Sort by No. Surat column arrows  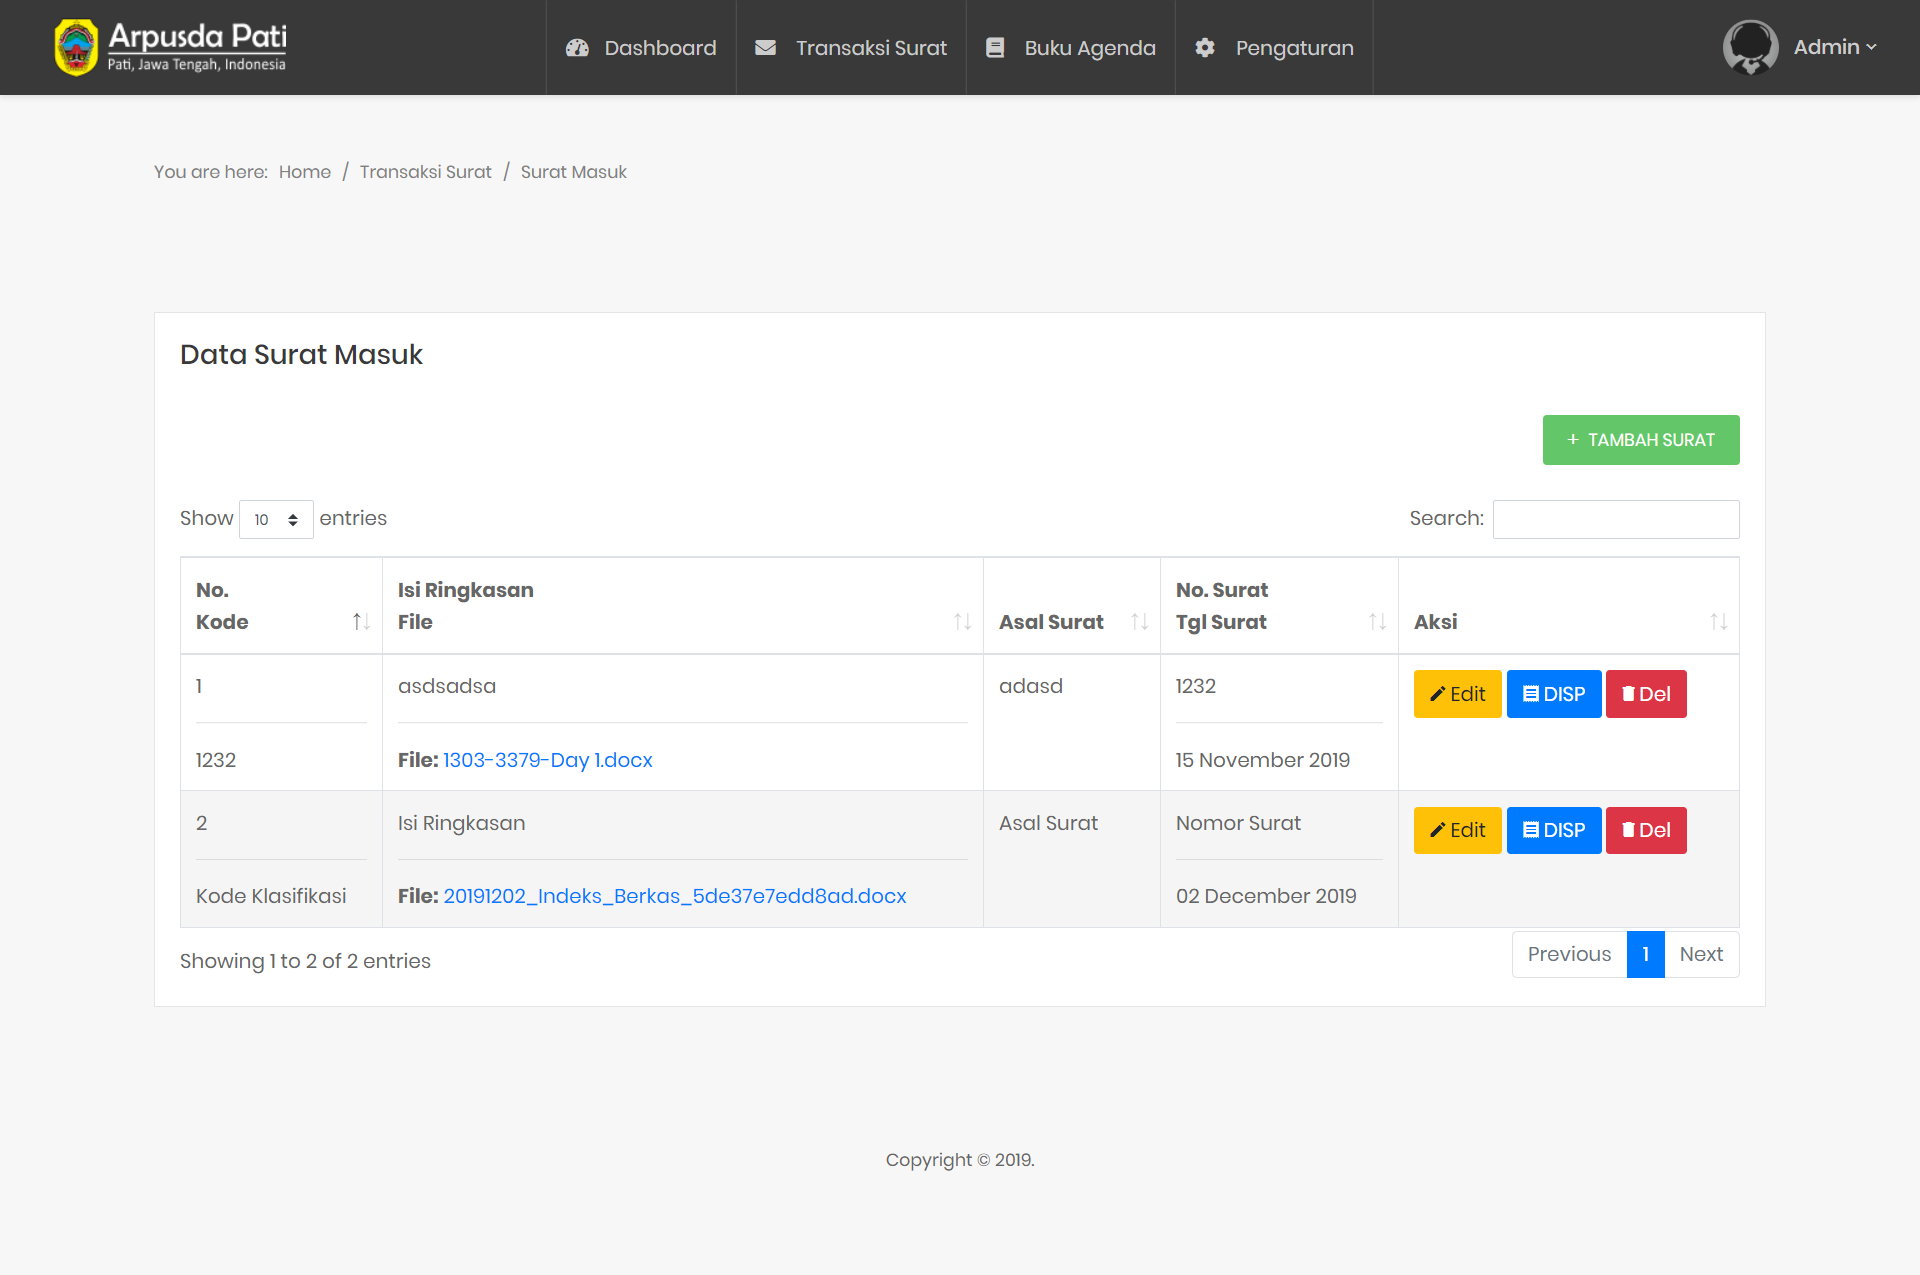click(x=1377, y=622)
